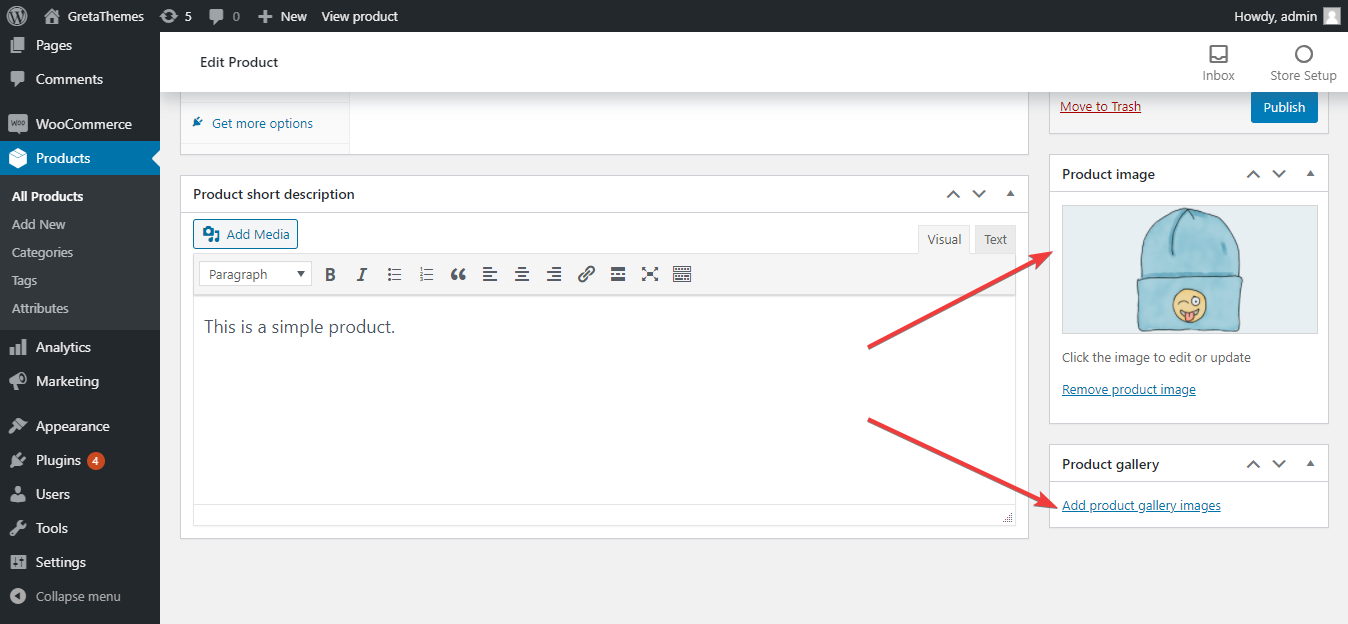Toggle the editor toolbar (kitchen sink)

click(x=682, y=274)
